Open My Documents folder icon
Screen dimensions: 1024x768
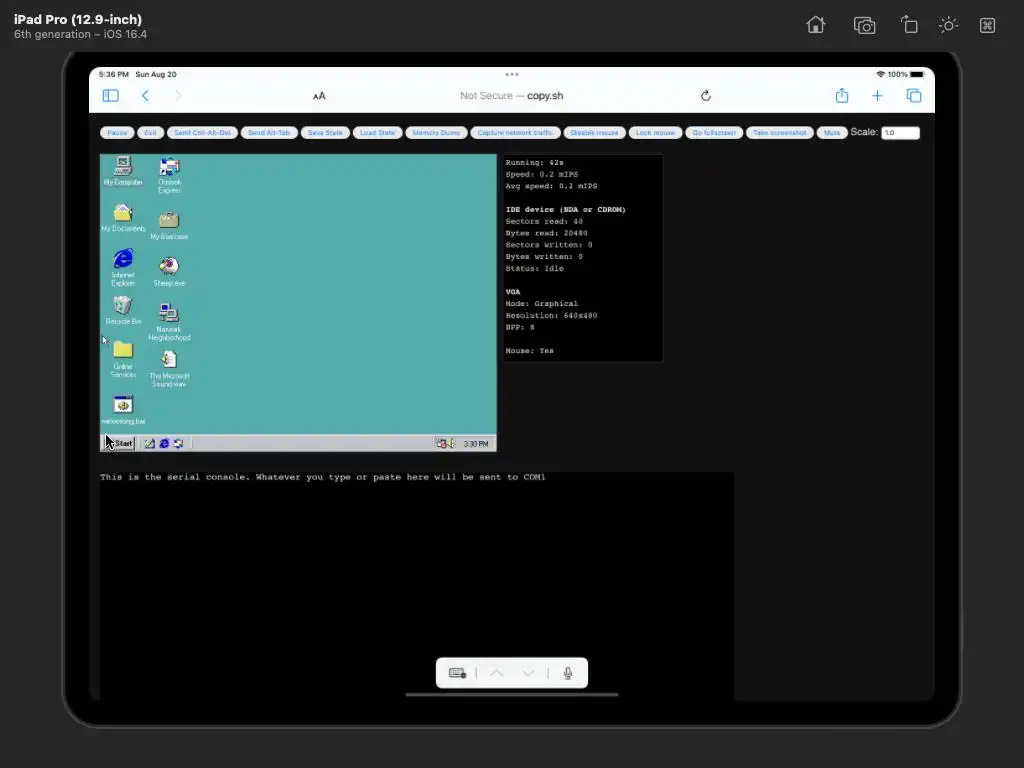point(123,217)
